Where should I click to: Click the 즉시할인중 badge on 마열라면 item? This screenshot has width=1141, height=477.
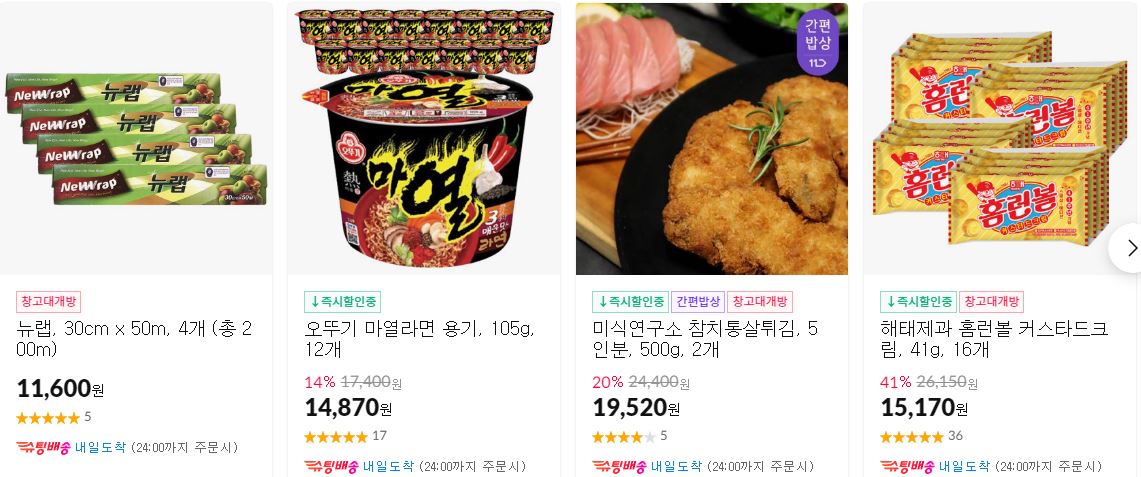(x=342, y=302)
